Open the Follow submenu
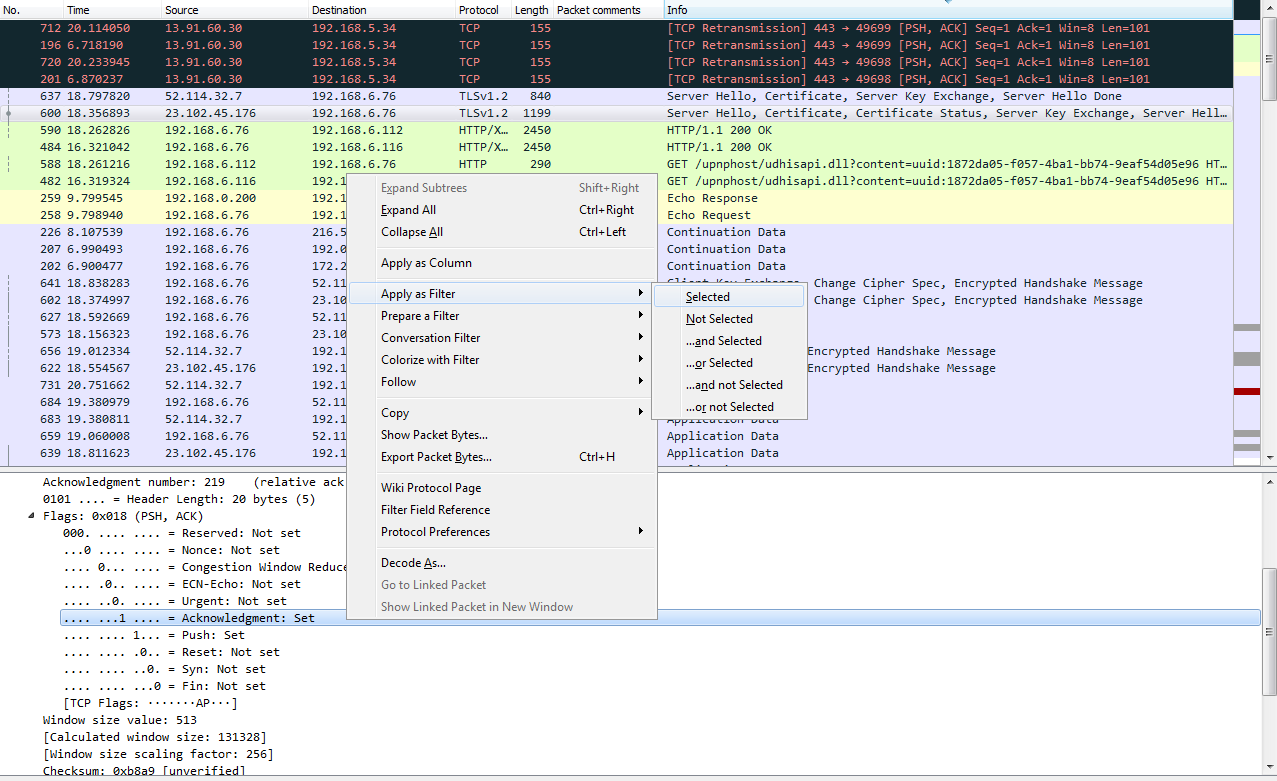 (x=398, y=382)
